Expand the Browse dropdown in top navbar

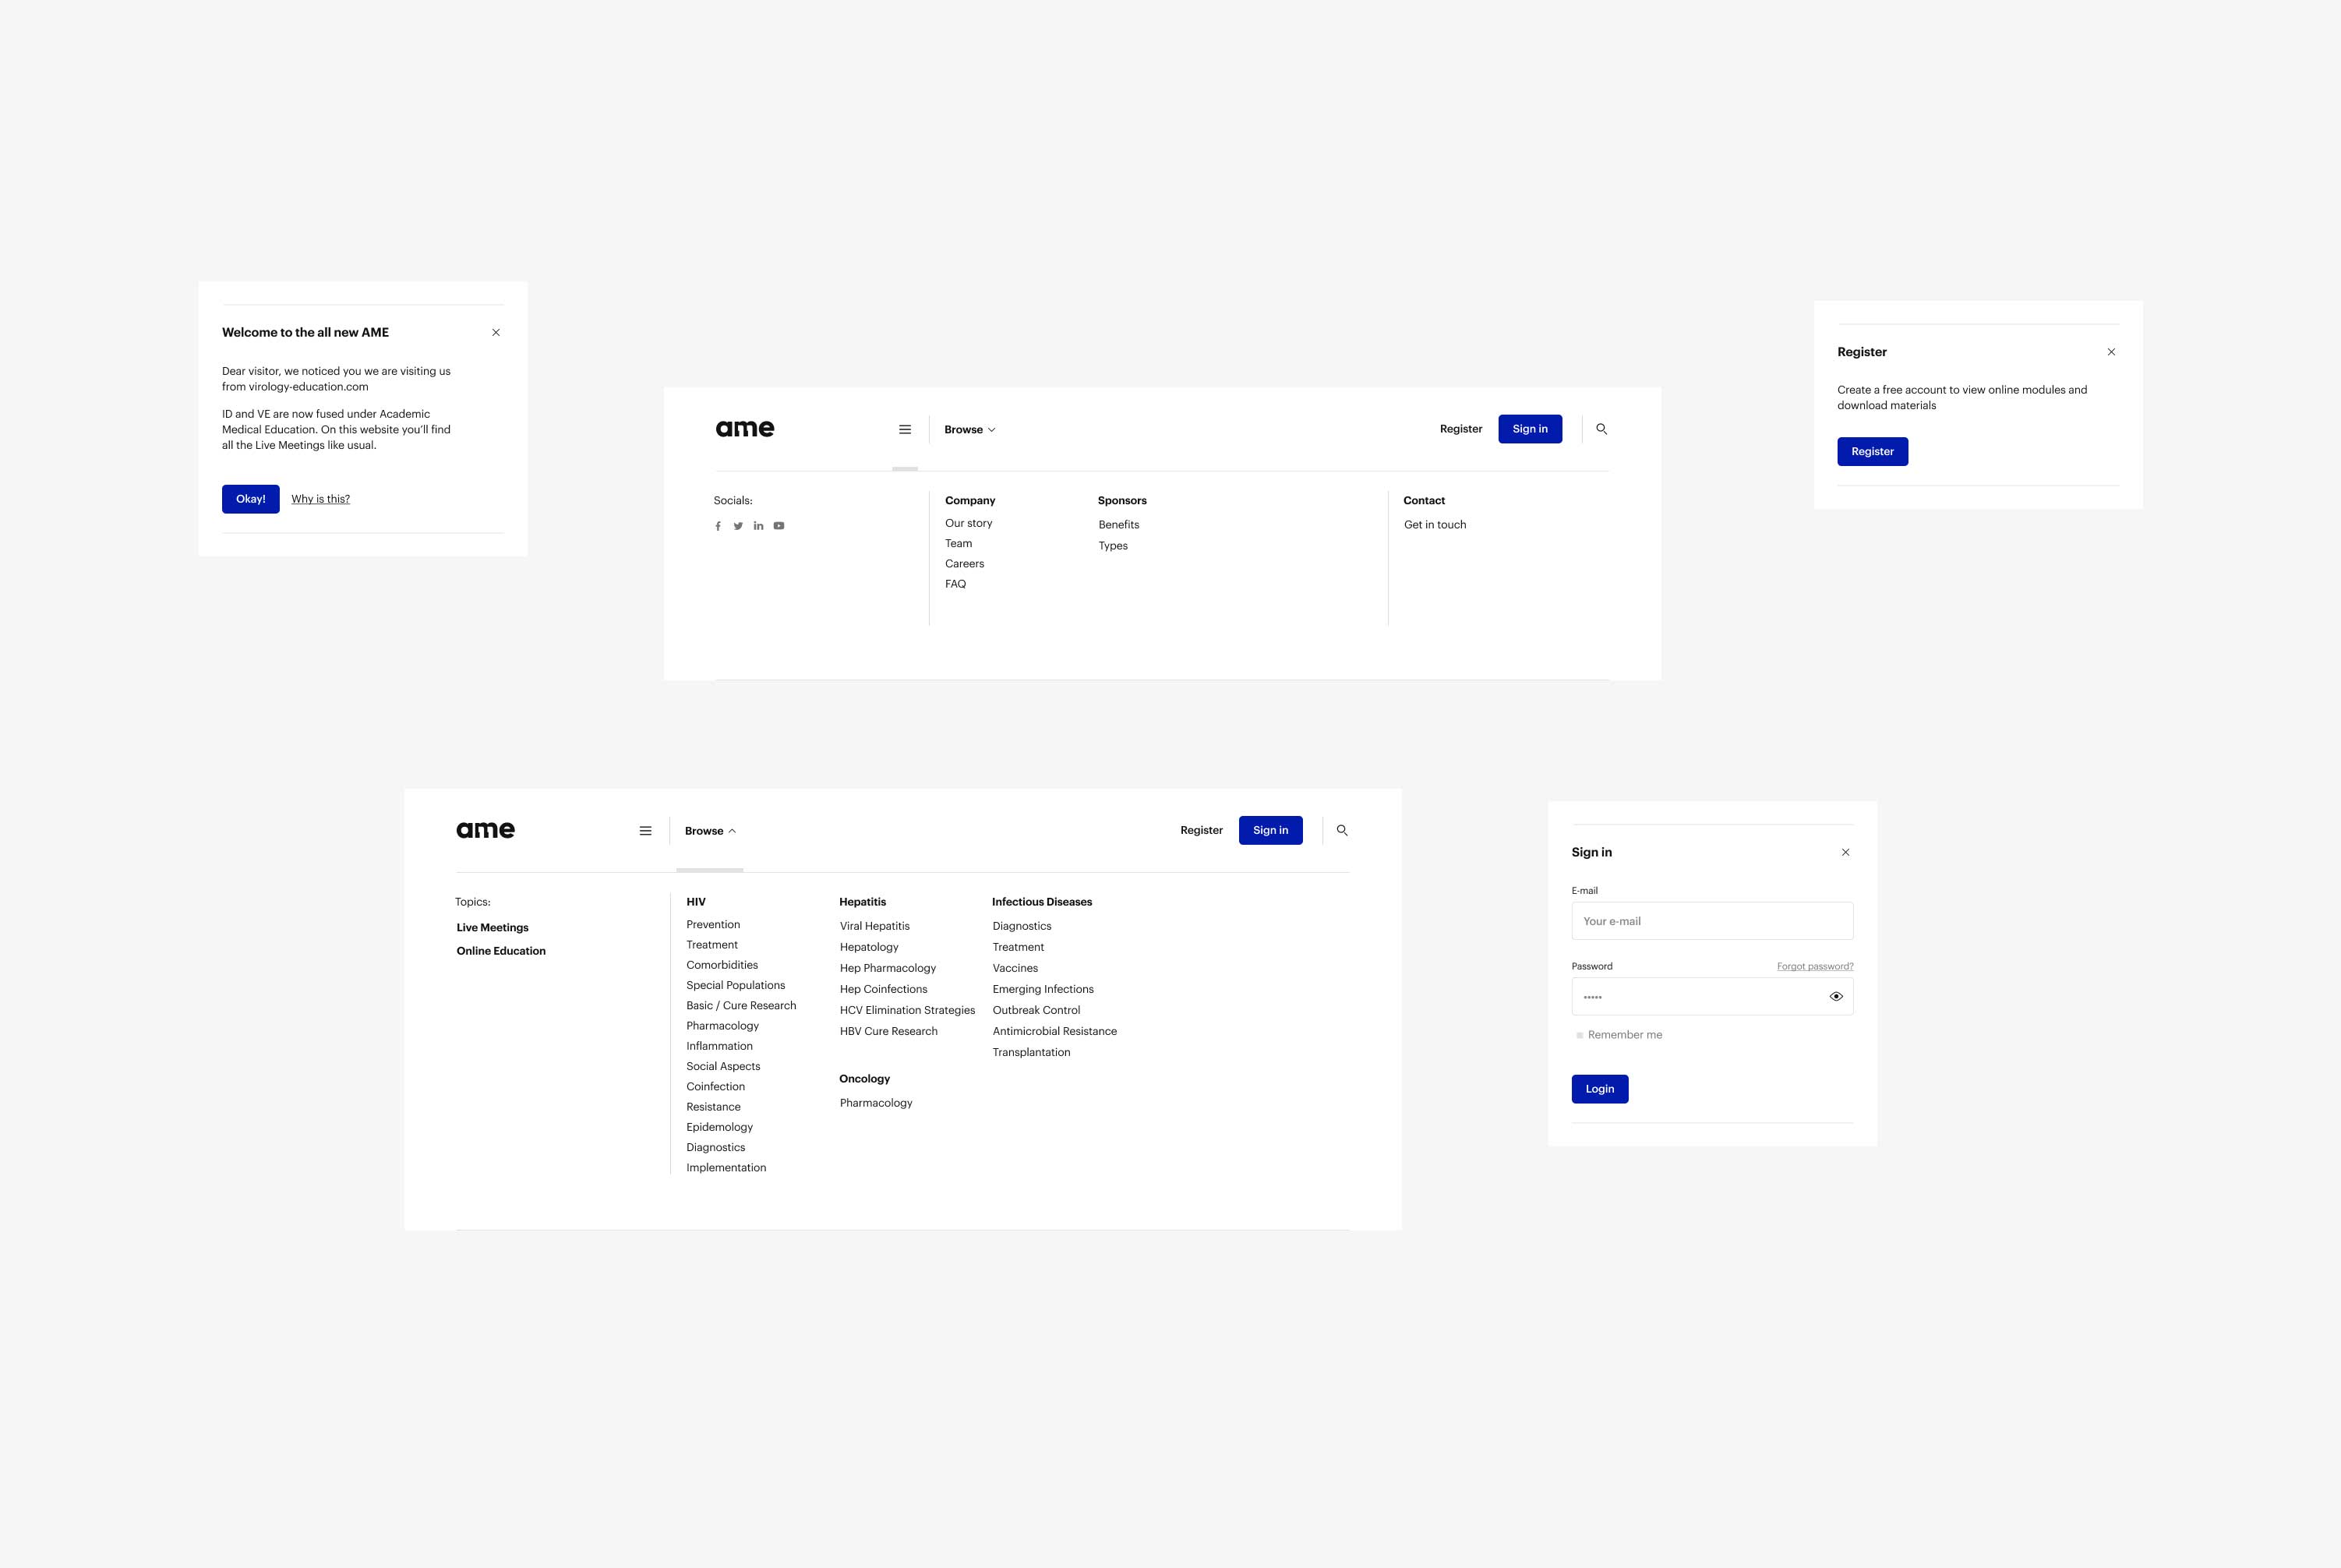pos(969,429)
